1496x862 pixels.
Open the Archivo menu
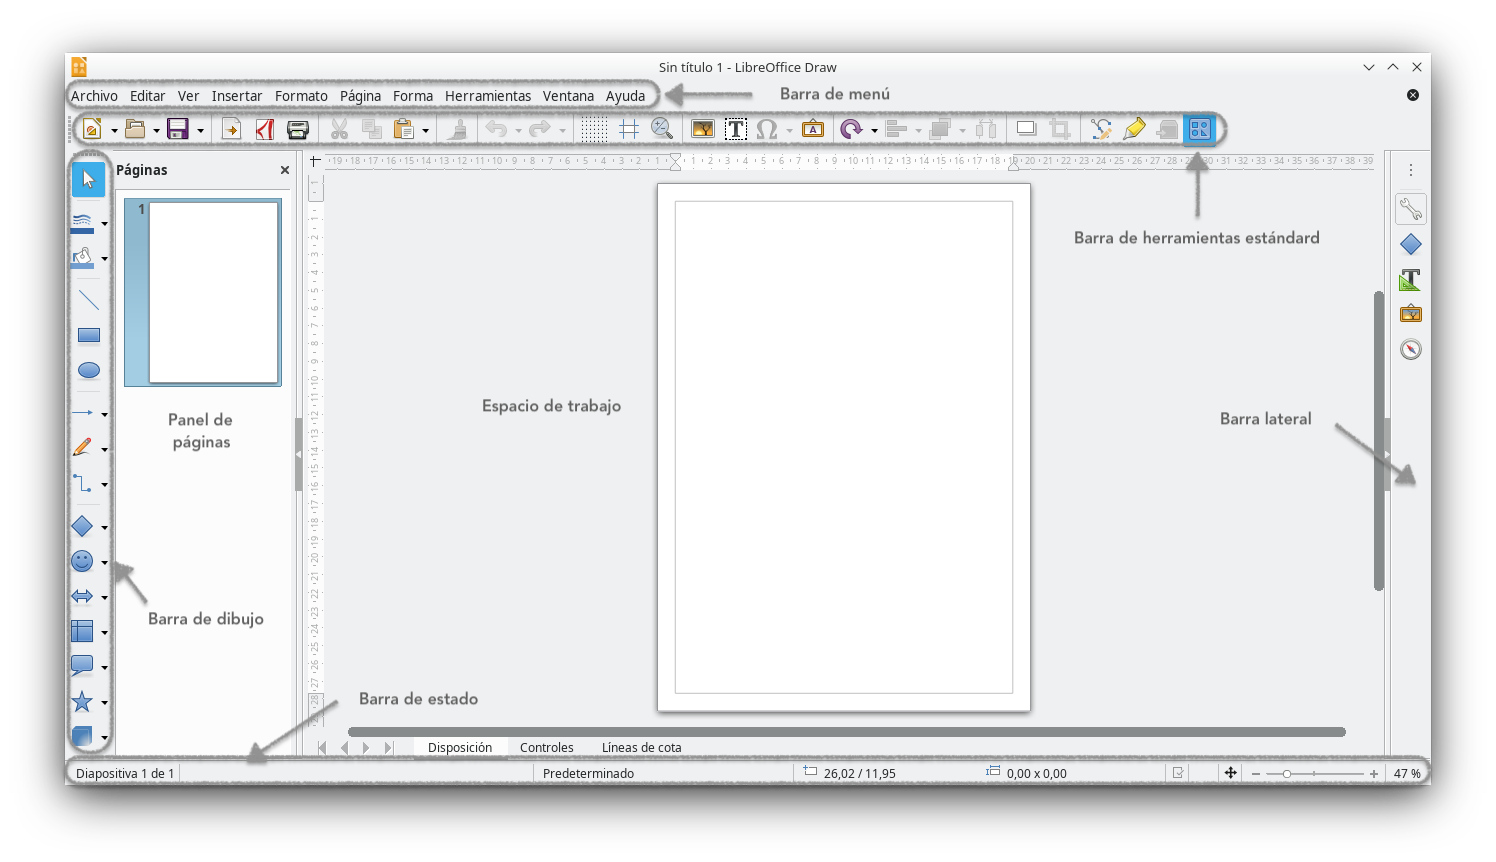[x=94, y=96]
